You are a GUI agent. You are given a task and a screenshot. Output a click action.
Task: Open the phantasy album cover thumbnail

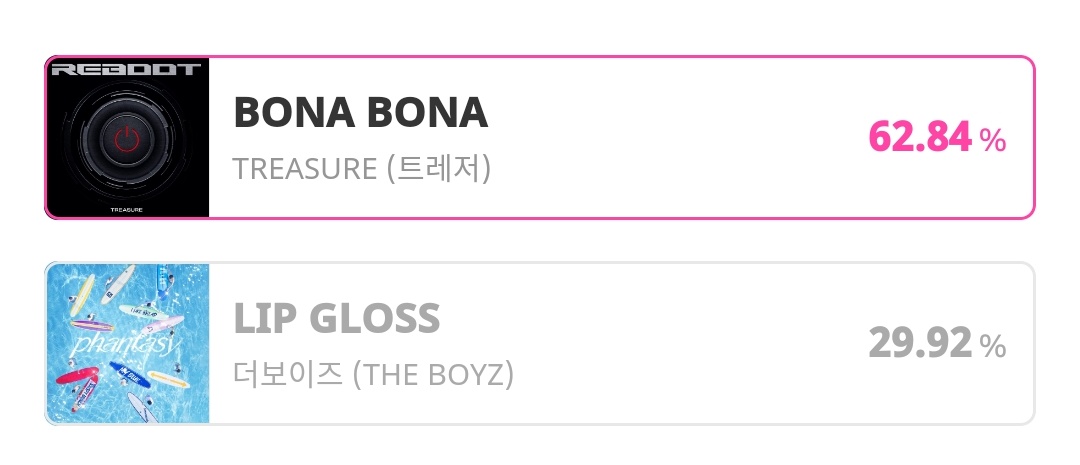[127, 344]
